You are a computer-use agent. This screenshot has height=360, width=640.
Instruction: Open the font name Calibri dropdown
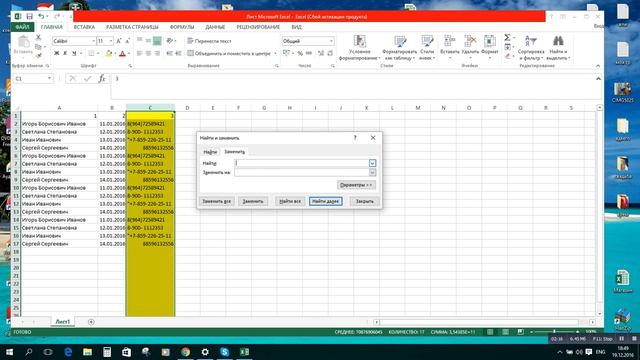pyautogui.click(x=93, y=41)
